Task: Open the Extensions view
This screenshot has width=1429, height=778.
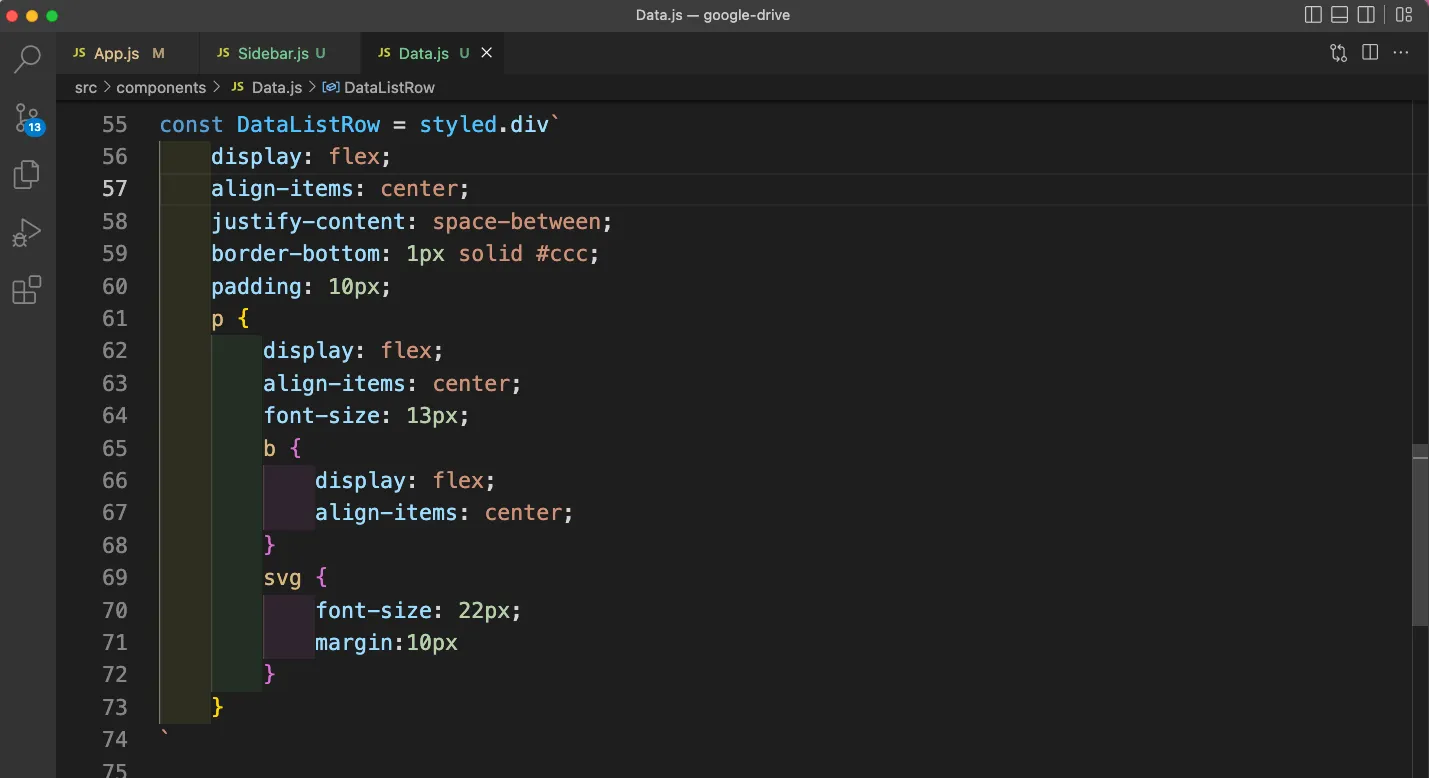Action: click(x=27, y=290)
